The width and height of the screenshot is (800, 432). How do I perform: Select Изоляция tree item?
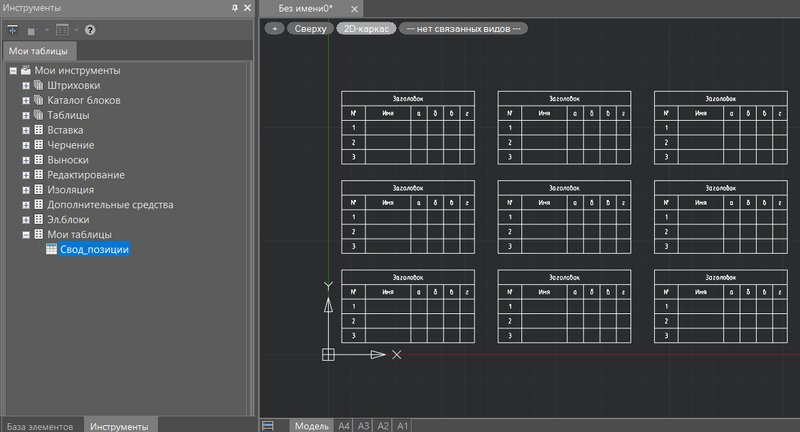[x=70, y=190]
